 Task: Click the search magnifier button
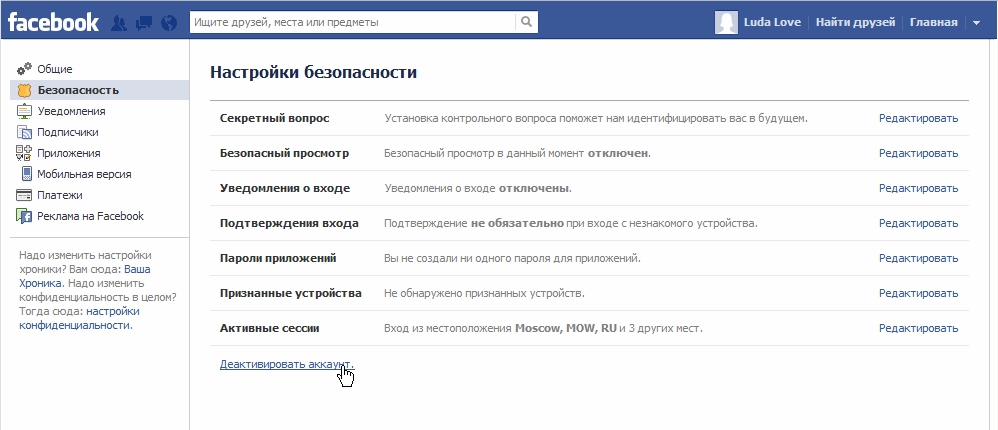click(x=526, y=22)
